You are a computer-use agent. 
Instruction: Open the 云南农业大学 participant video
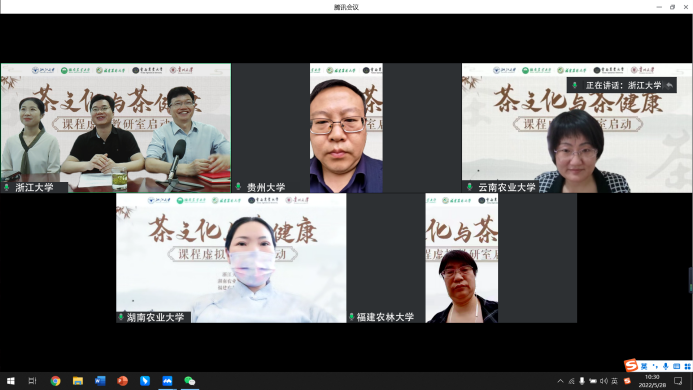(577, 128)
